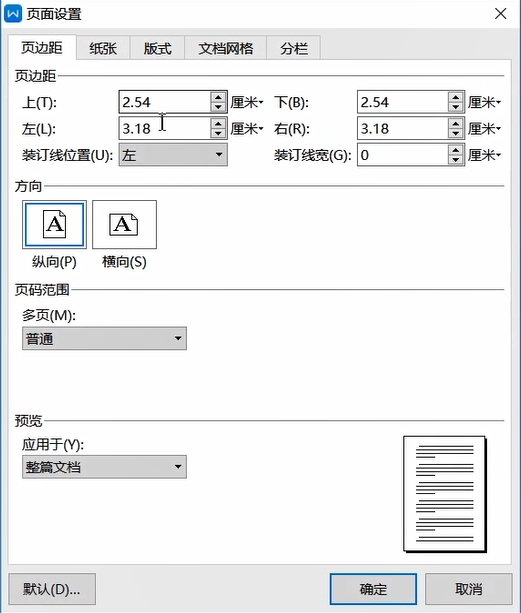The height and width of the screenshot is (613, 521).
Task: Open the 分栏 tab
Action: point(294,48)
